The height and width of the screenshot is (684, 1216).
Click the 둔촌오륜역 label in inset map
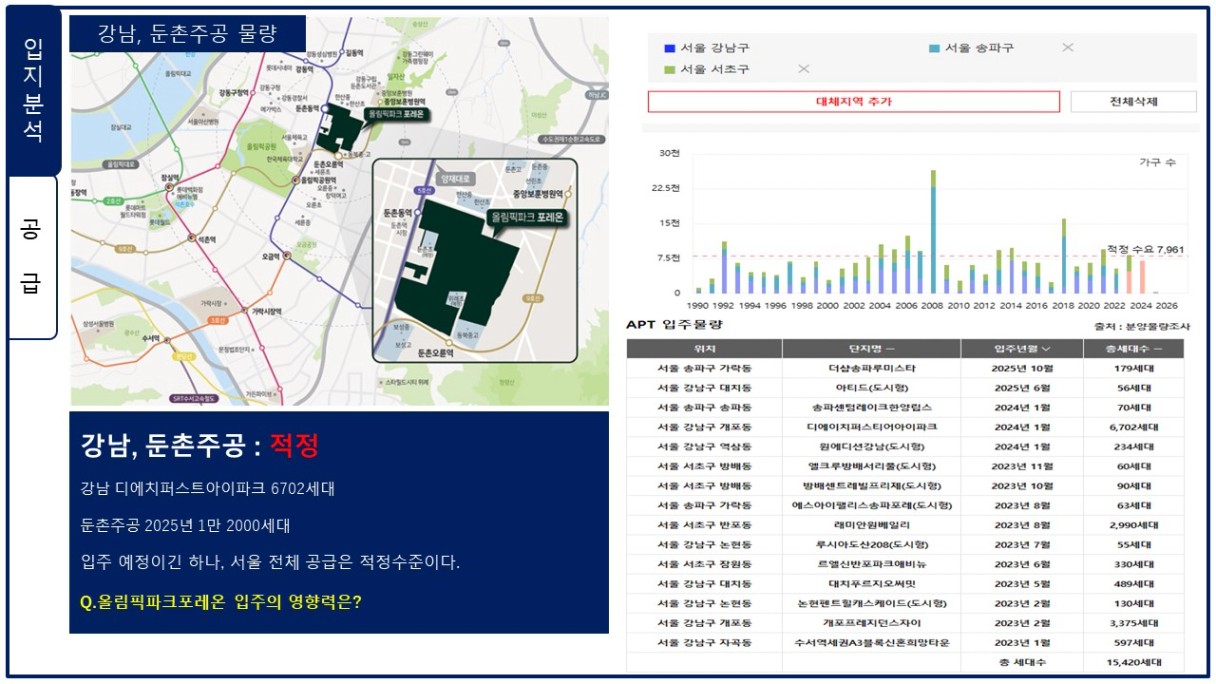[436, 353]
